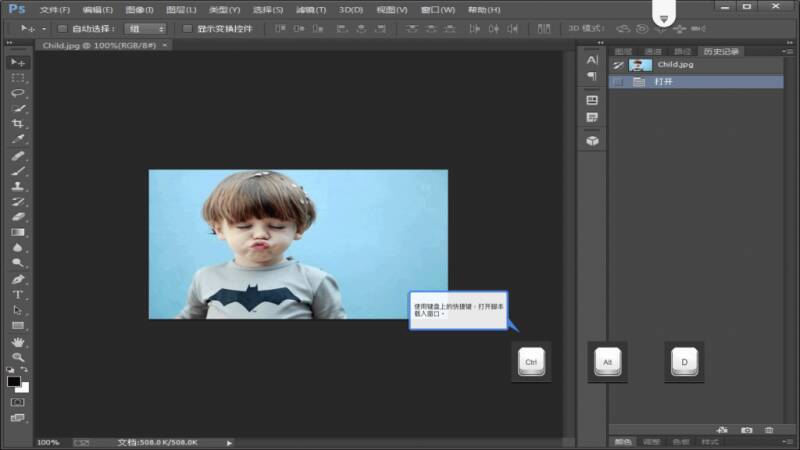Open the 文件(F) menu
The height and width of the screenshot is (450, 800).
(x=55, y=10)
